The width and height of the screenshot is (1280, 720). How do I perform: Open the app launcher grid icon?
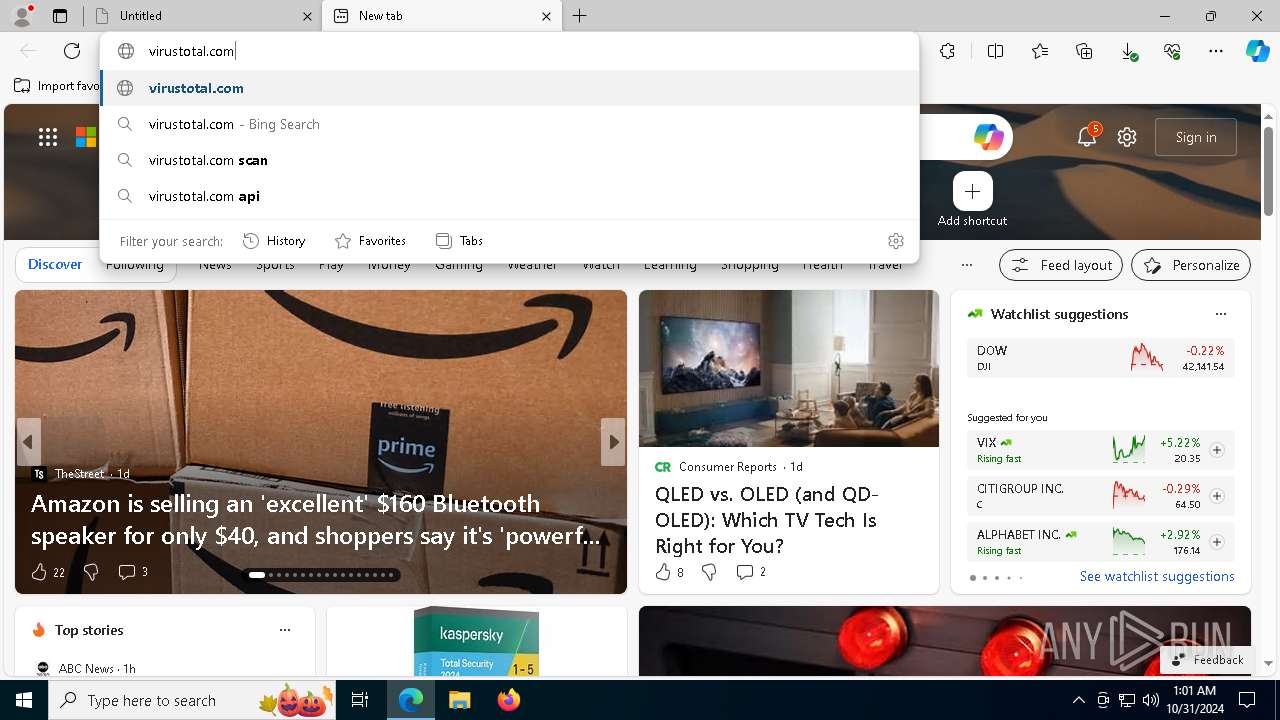click(x=48, y=137)
